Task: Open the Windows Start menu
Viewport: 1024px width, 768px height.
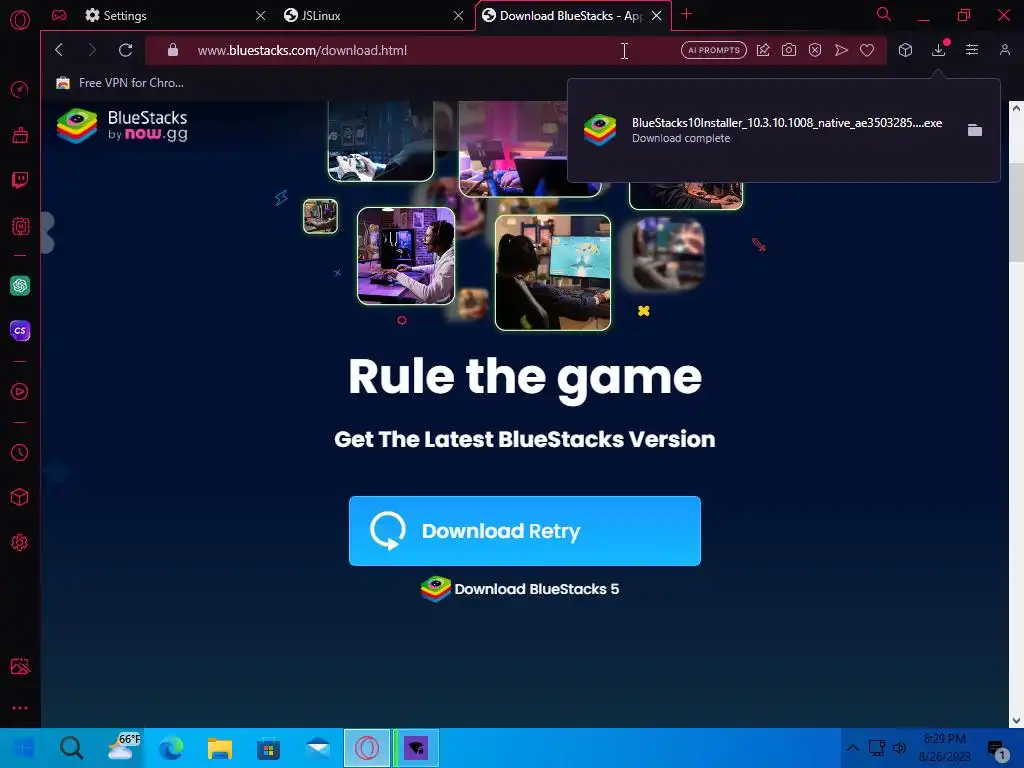Action: (24, 748)
